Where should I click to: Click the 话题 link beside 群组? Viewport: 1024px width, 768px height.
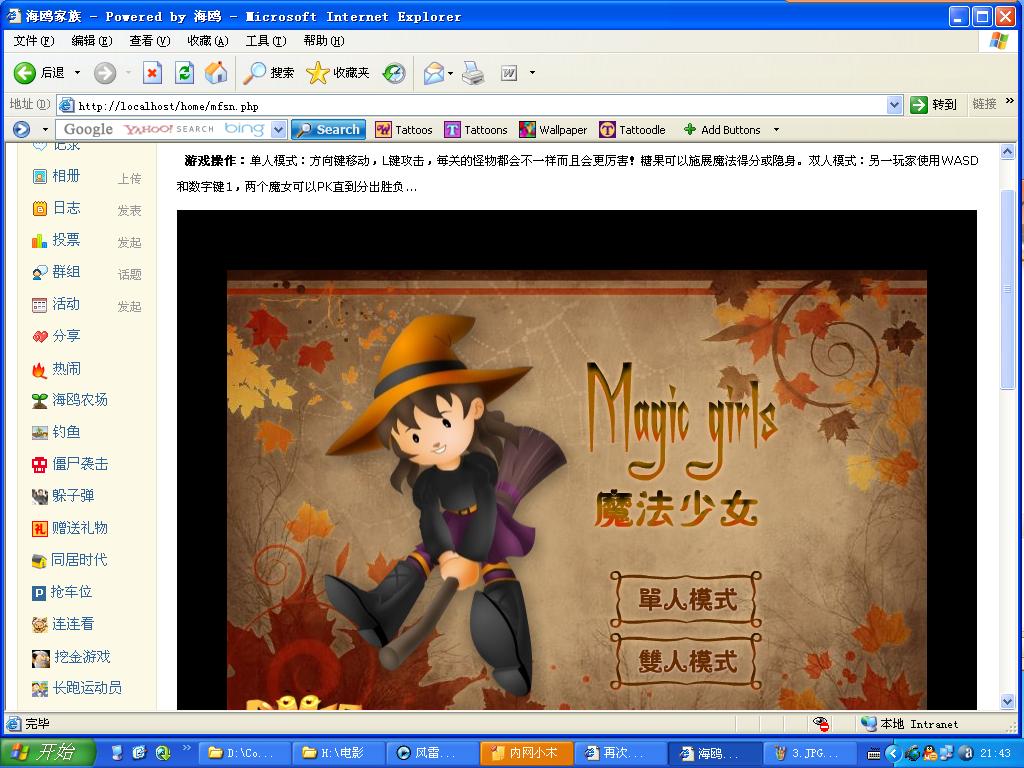(129, 275)
